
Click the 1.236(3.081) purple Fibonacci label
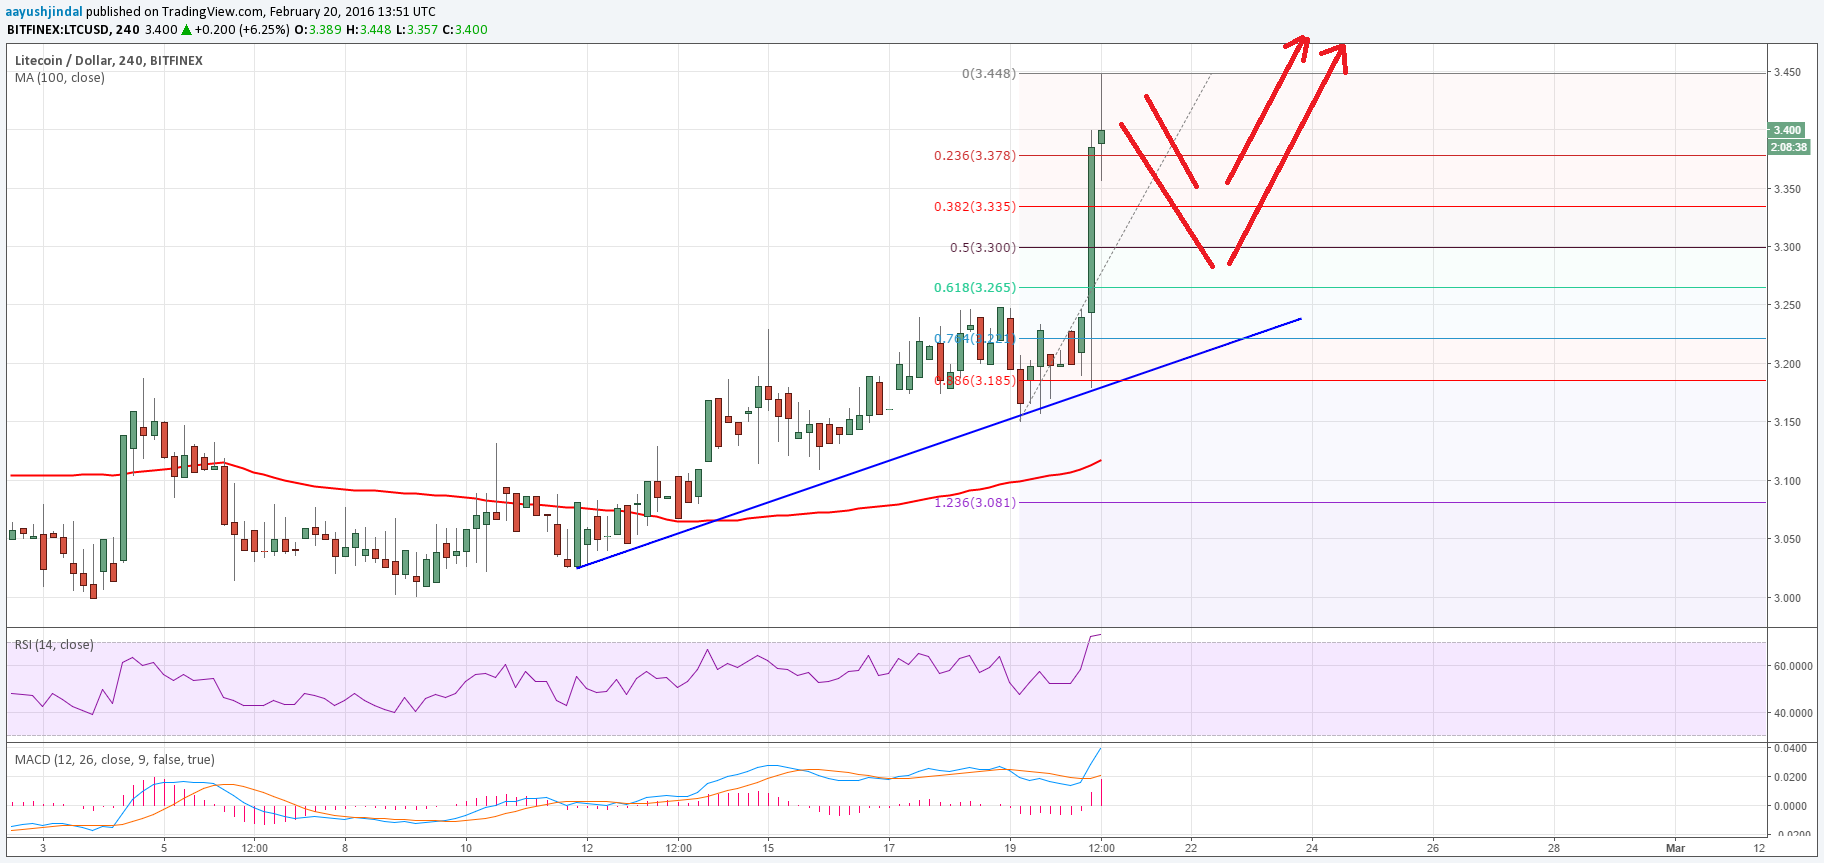pos(974,503)
